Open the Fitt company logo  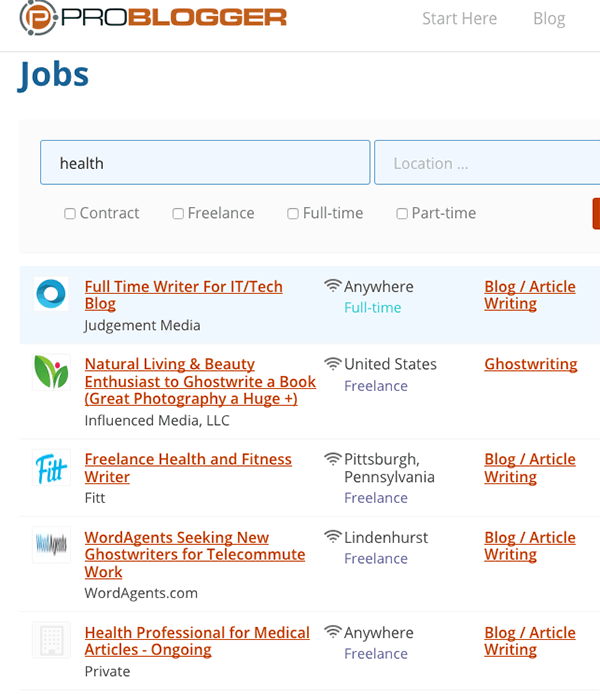tap(51, 468)
